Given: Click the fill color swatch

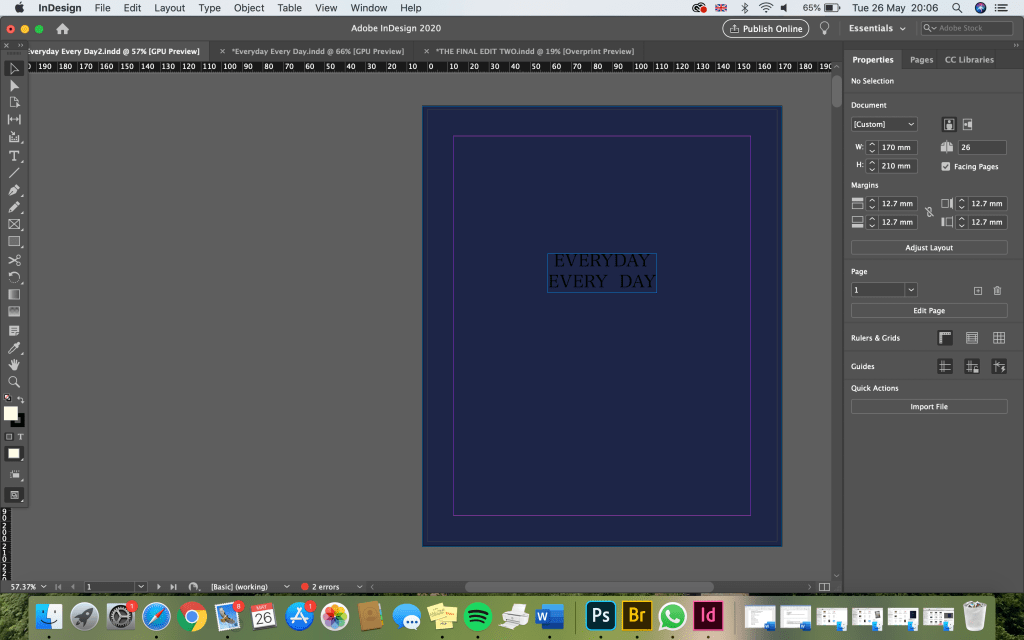Looking at the screenshot, I should 11,413.
